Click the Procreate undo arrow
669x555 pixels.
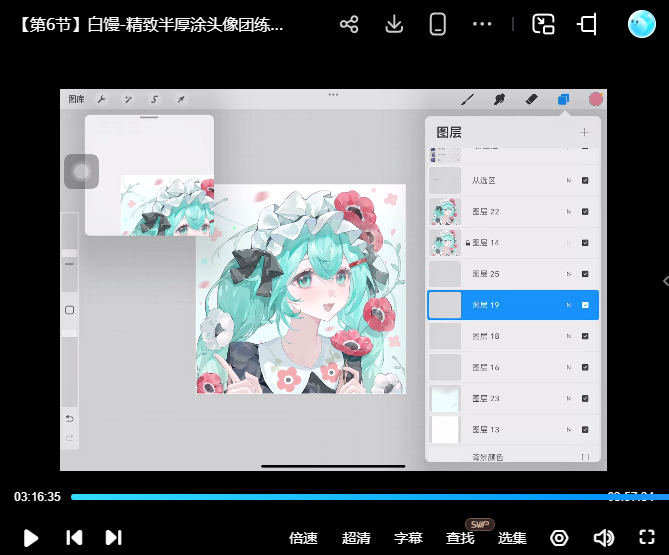(x=70, y=418)
